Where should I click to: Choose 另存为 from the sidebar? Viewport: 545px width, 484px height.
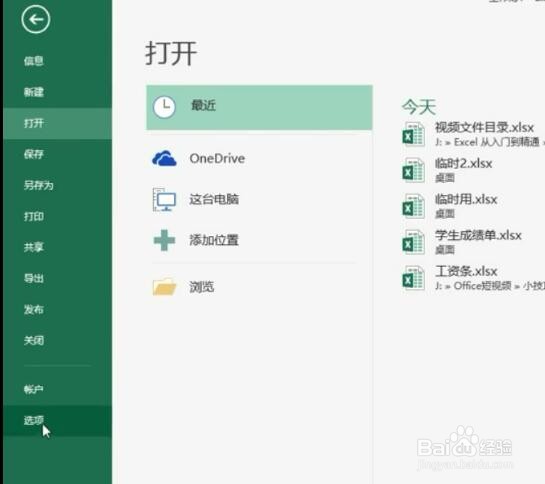point(57,185)
